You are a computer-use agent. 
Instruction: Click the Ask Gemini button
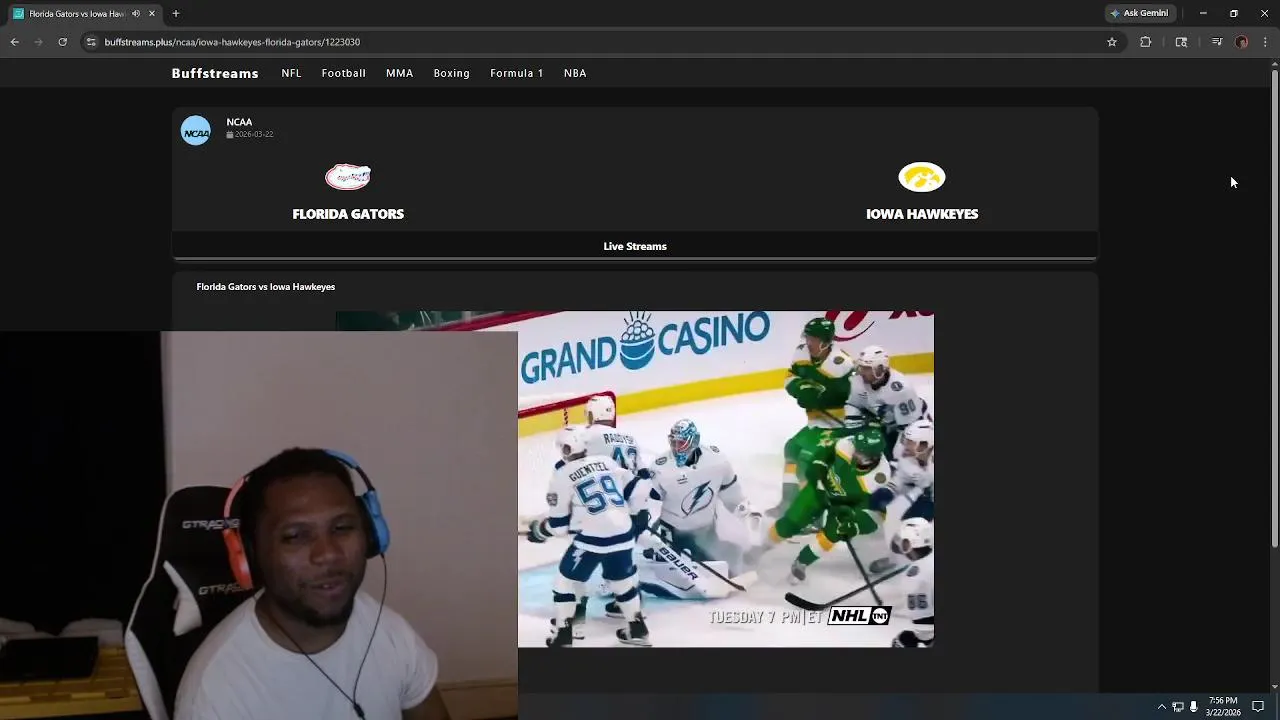click(x=1139, y=13)
